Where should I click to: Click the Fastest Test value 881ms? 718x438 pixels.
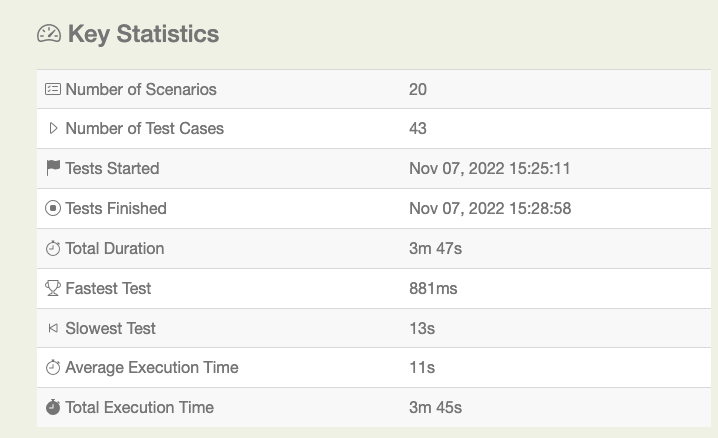[433, 288]
